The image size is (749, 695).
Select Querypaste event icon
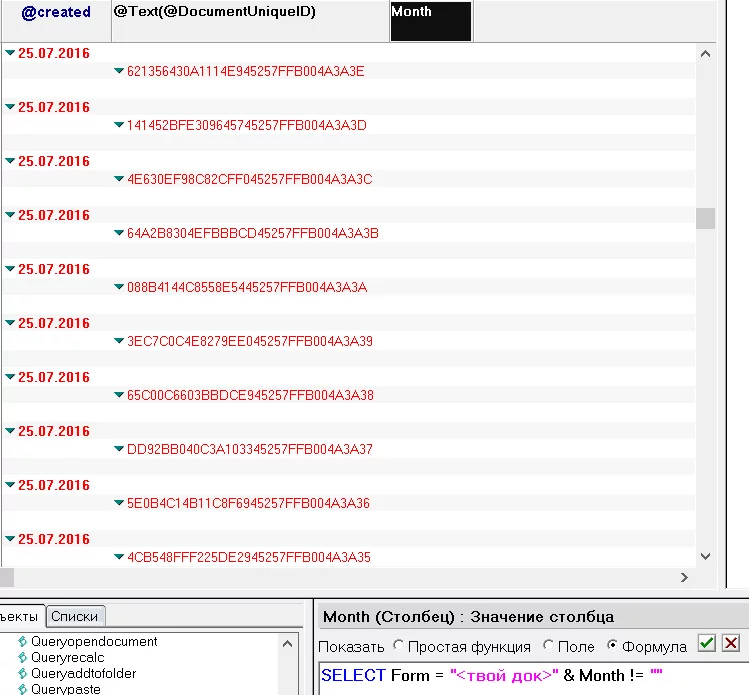point(23,689)
